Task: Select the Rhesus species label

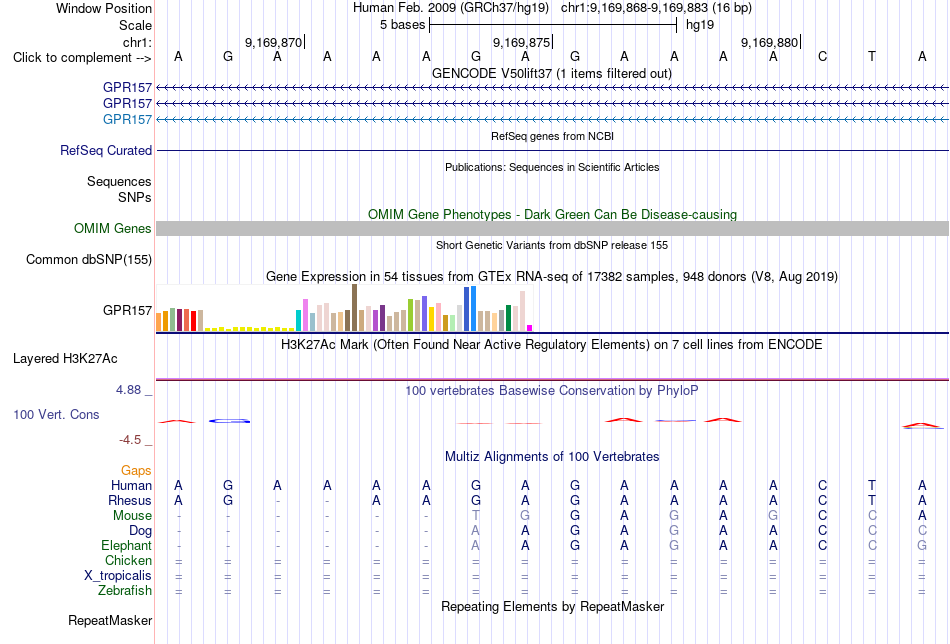Action: tap(130, 500)
